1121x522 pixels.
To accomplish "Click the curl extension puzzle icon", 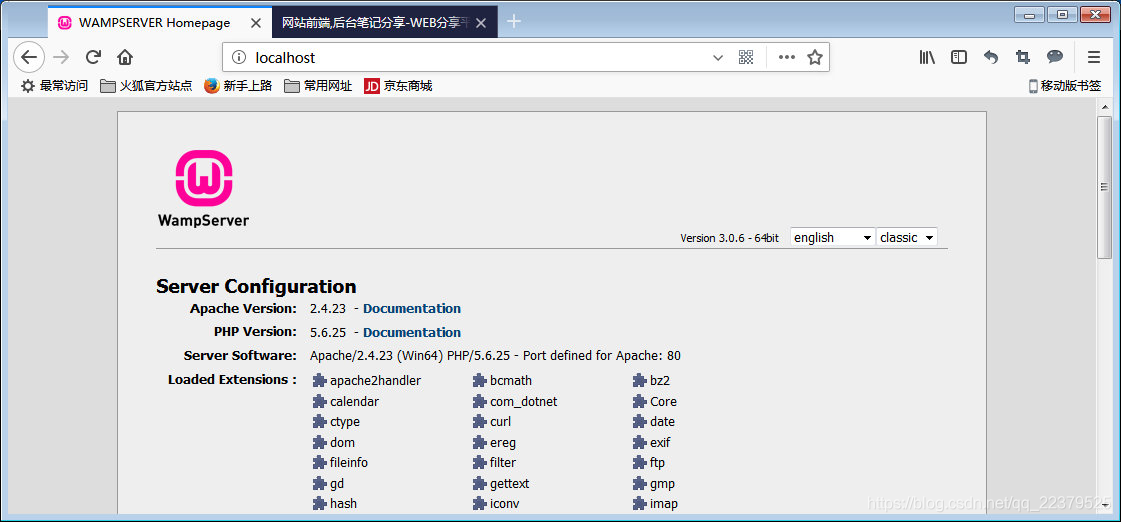I will (x=479, y=422).
